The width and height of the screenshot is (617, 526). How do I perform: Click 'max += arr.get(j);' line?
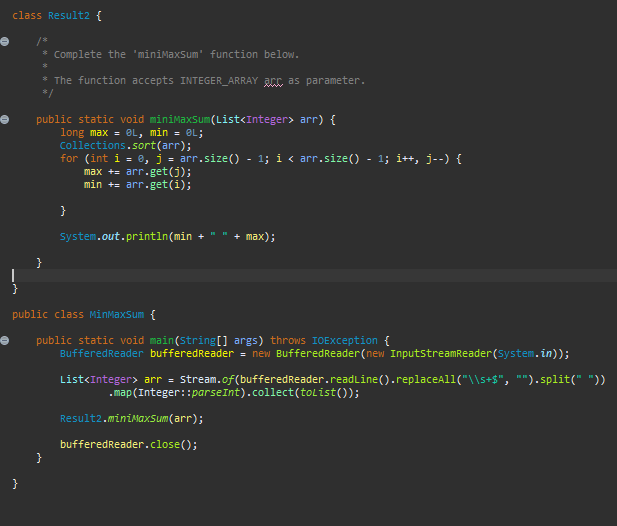pos(137,172)
